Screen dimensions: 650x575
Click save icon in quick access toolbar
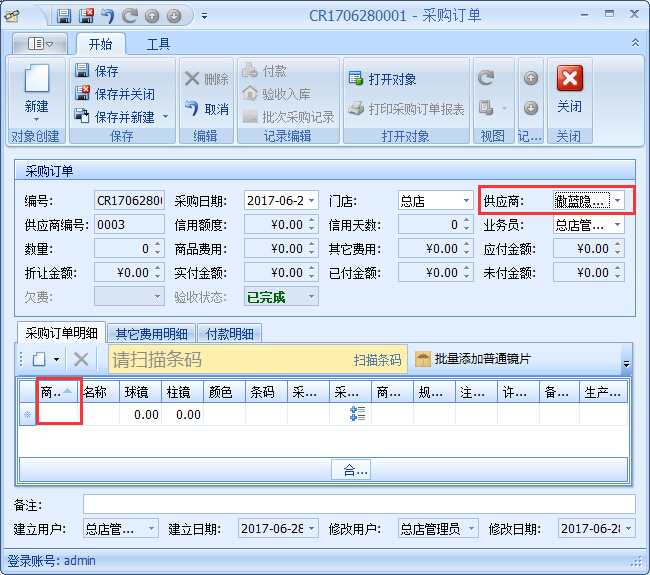pyautogui.click(x=64, y=16)
